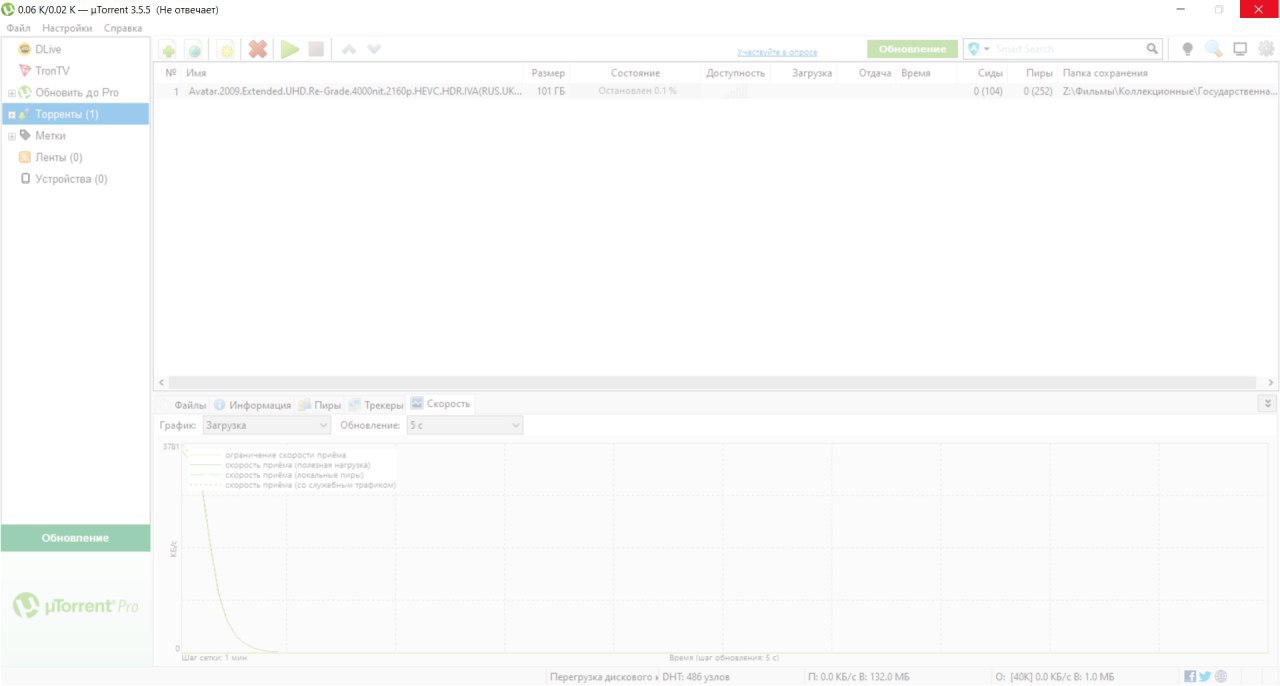Switch to the Пиры tab
Image resolution: width=1280 pixels, height=686 pixels.
click(319, 405)
